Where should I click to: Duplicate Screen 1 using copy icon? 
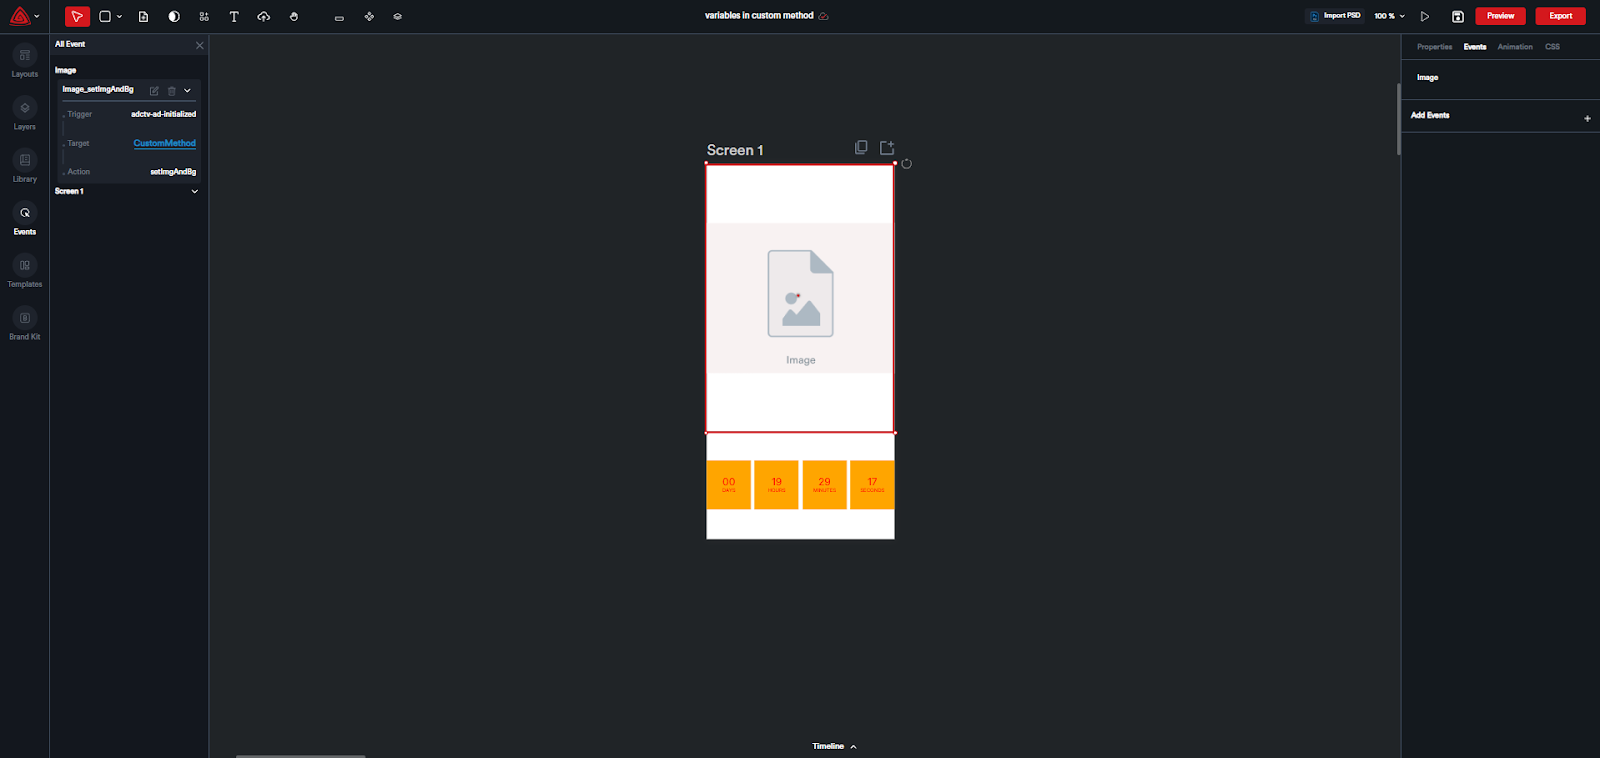click(x=861, y=148)
